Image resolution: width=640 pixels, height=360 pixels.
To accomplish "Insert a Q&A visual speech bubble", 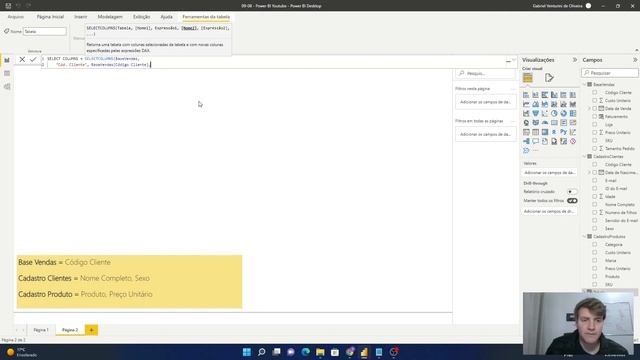I will click(x=536, y=142).
